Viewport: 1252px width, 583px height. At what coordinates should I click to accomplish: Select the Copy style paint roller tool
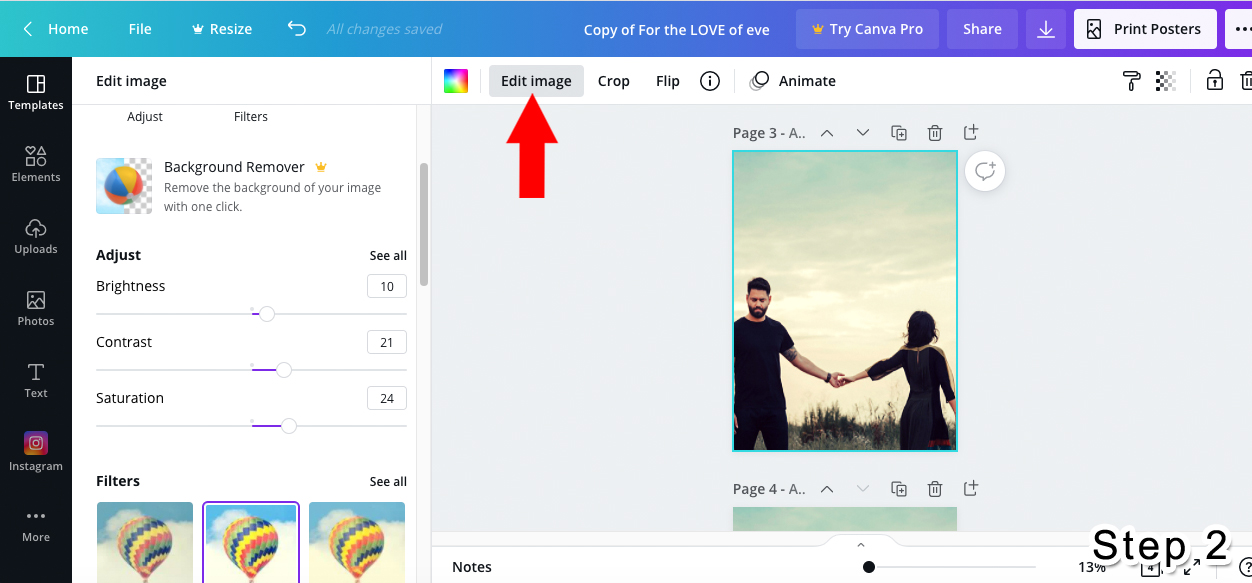click(1131, 80)
